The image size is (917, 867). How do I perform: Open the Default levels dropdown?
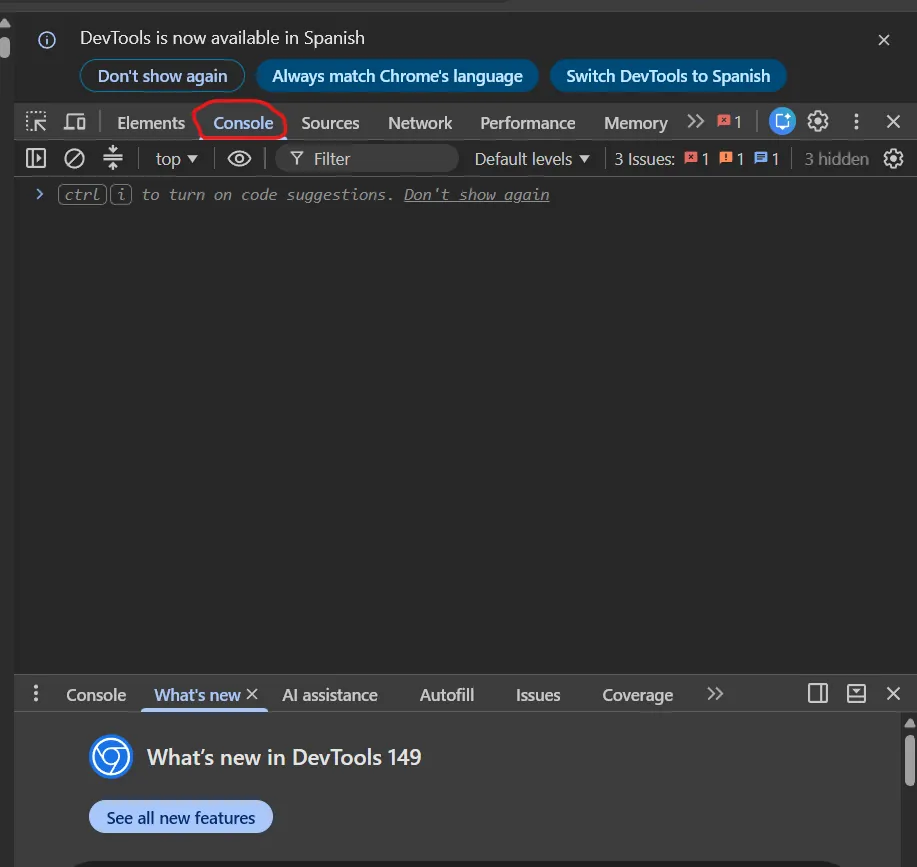click(532, 159)
